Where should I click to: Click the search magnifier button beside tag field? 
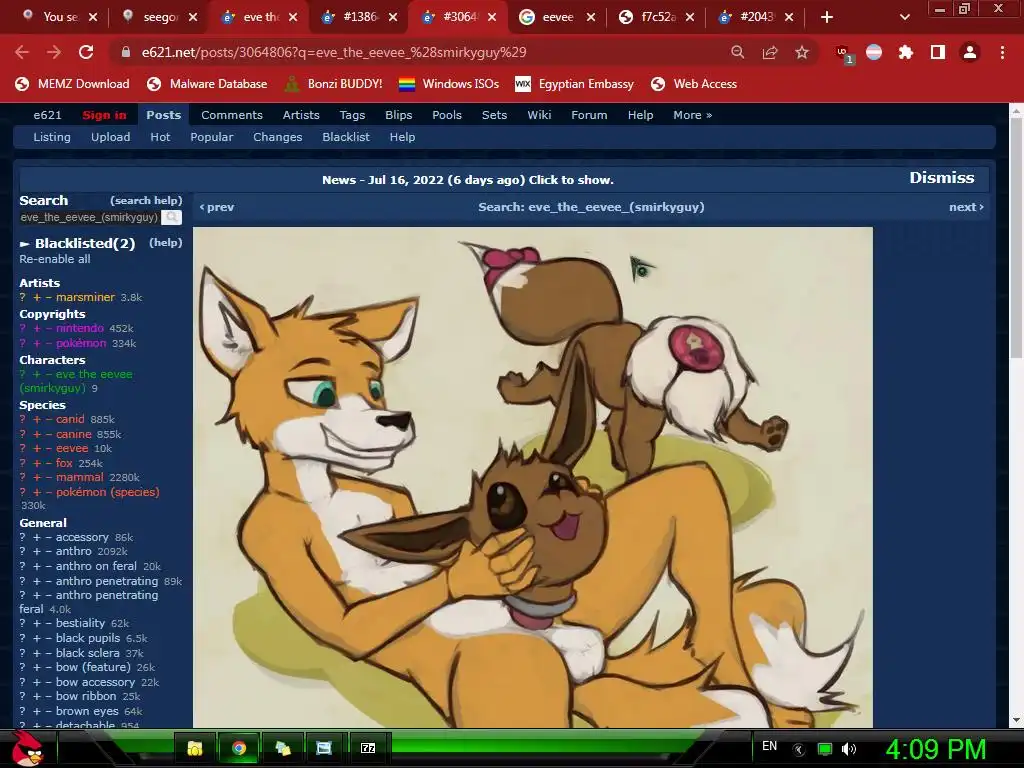click(171, 217)
